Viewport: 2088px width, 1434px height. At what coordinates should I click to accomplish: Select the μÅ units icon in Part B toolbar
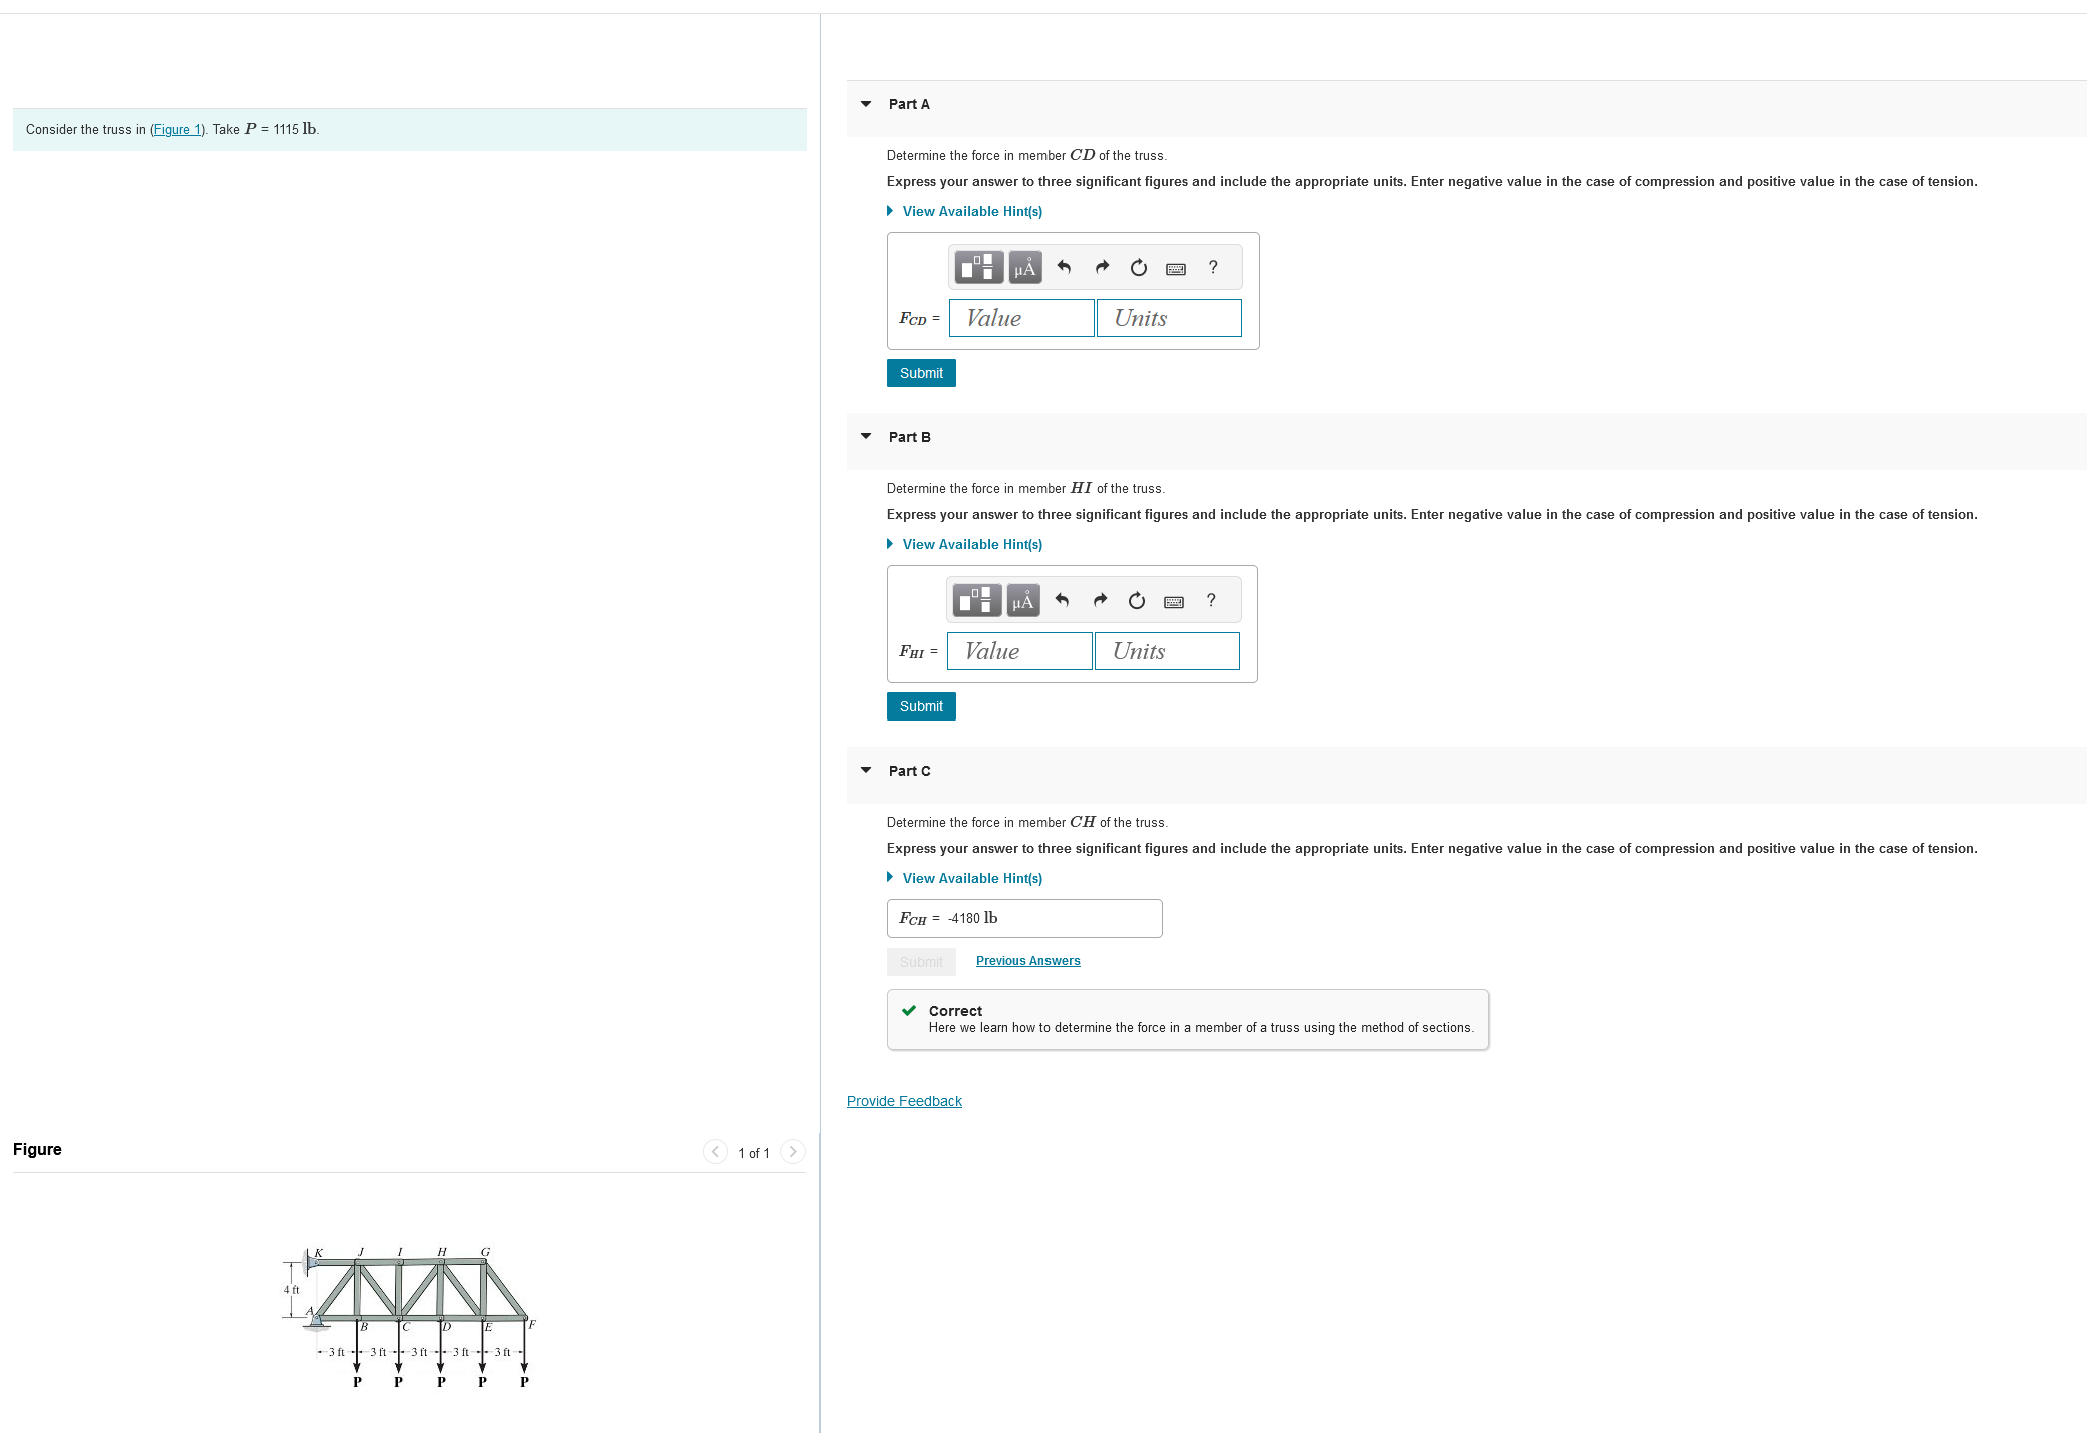click(x=1023, y=600)
